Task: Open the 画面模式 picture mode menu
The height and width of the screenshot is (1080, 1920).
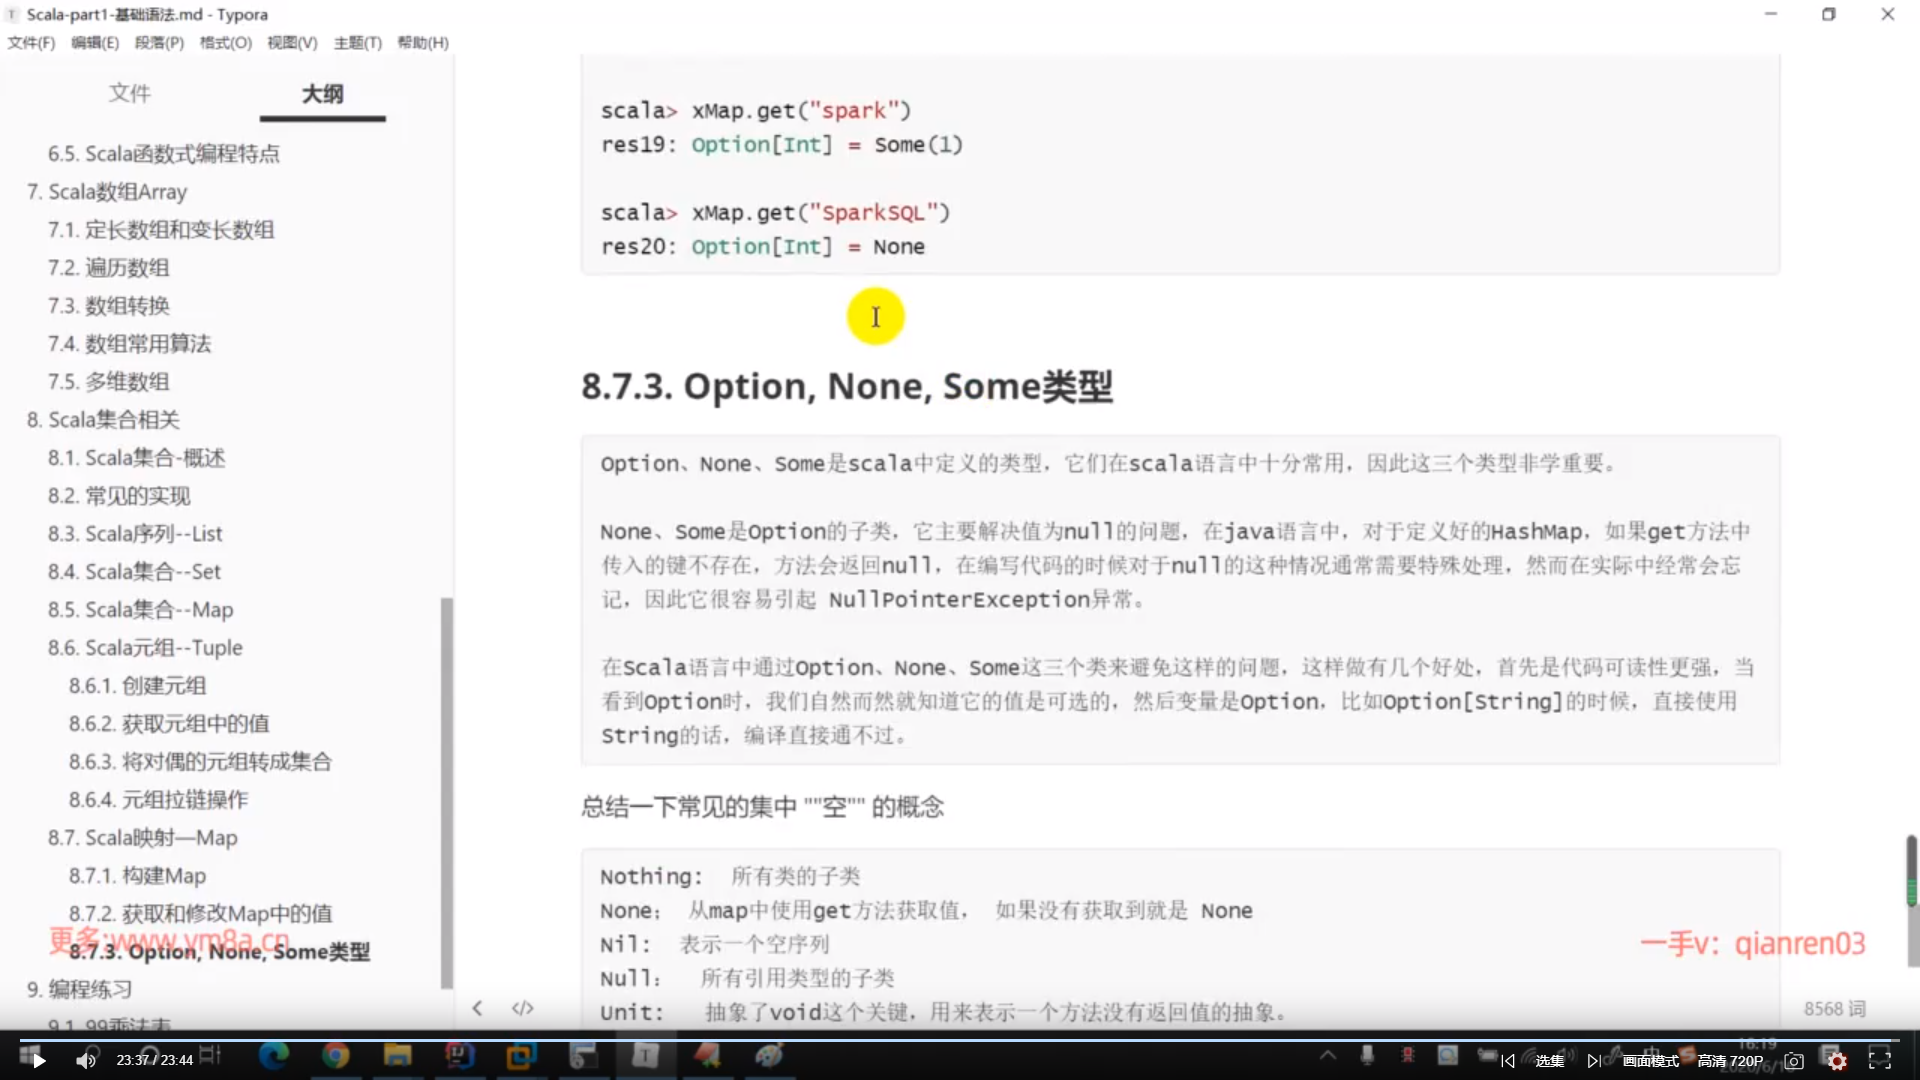Action: point(1650,1061)
